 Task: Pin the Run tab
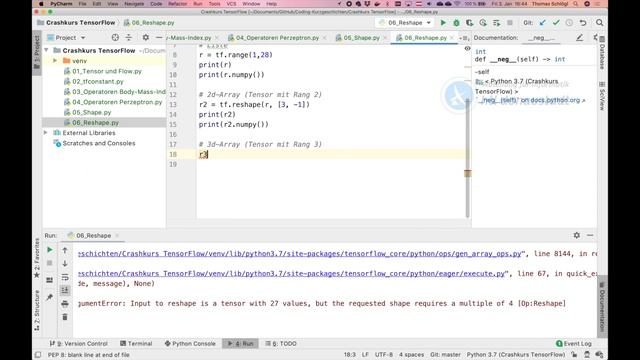(50, 297)
